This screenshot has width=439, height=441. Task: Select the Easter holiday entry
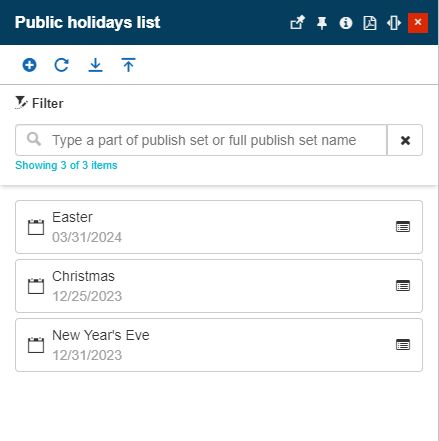tap(219, 227)
